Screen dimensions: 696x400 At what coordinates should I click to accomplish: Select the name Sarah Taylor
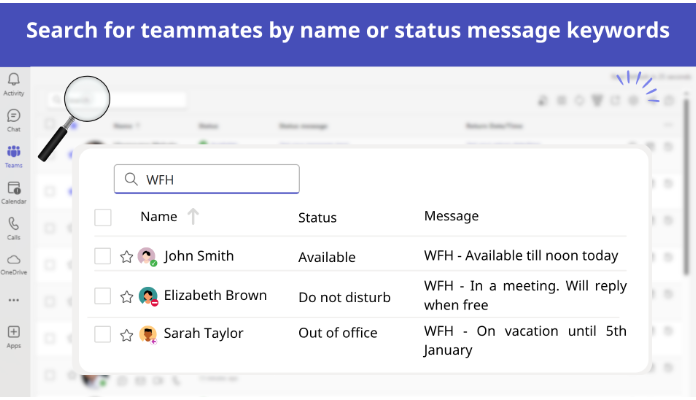pyautogui.click(x=203, y=333)
